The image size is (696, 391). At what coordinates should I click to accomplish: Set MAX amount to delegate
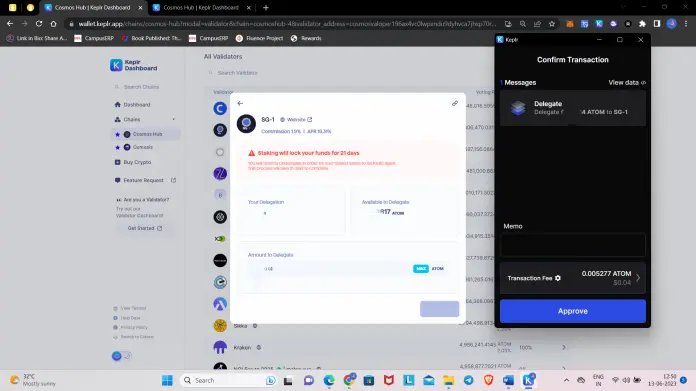tap(420, 269)
